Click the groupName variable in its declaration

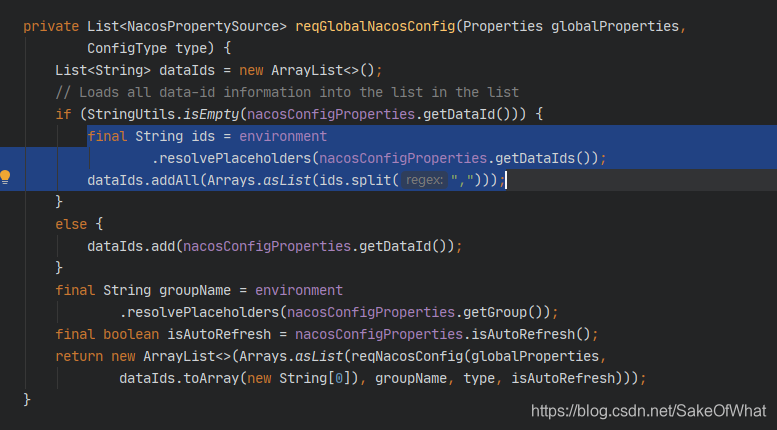pyautogui.click(x=195, y=290)
